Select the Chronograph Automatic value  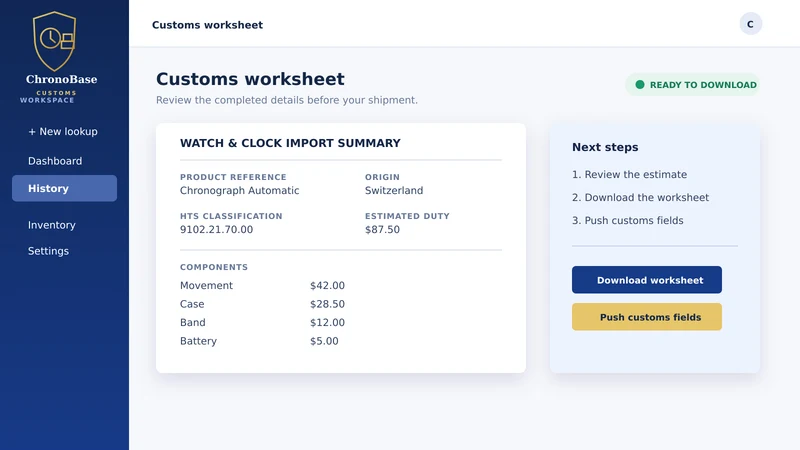pos(239,190)
